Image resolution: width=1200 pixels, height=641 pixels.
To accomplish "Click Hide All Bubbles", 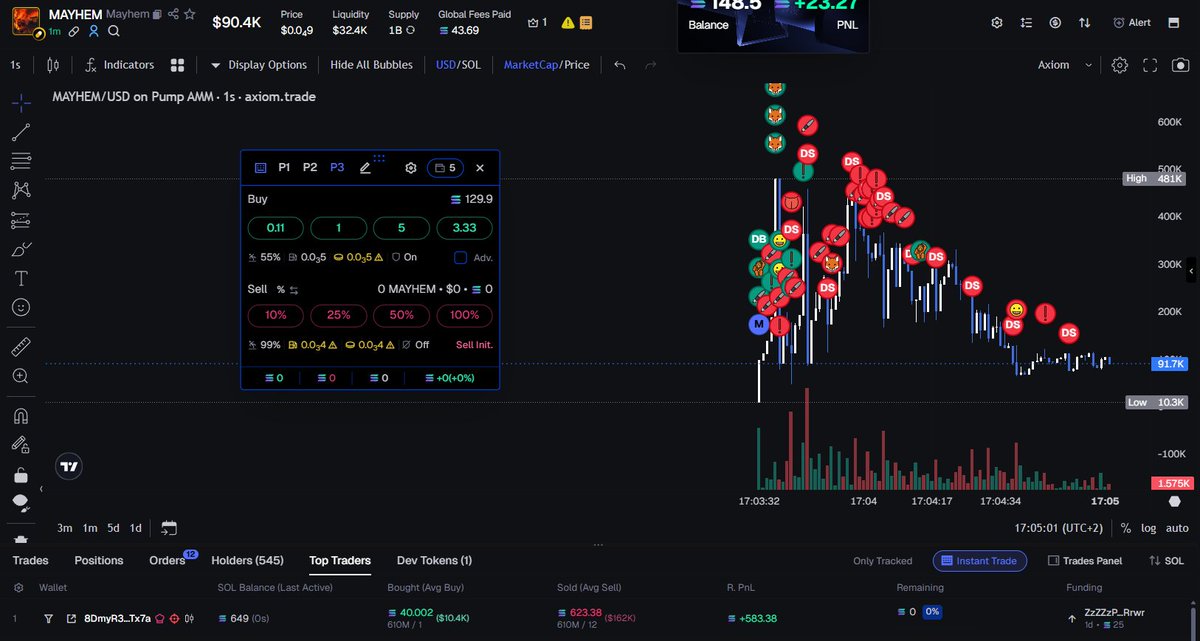I will coord(371,65).
